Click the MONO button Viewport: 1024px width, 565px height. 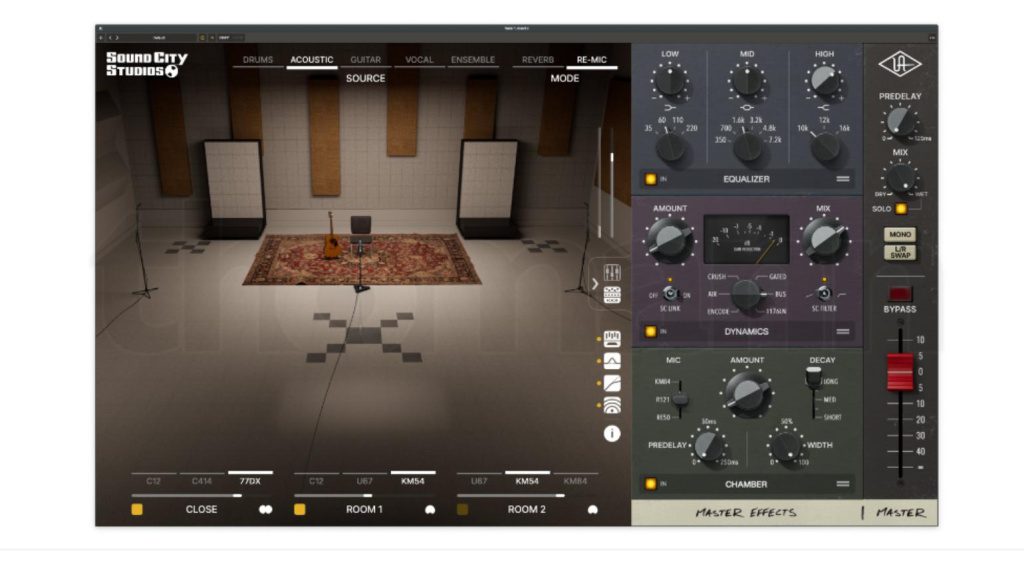click(x=900, y=234)
